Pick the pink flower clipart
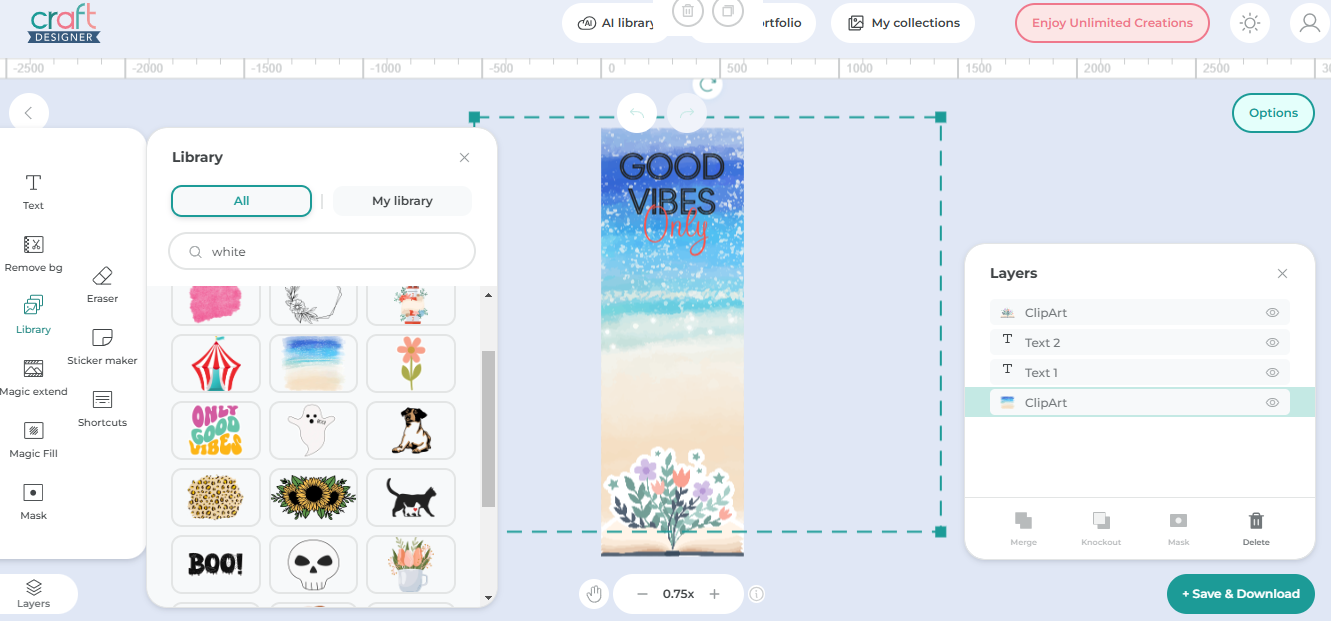 (x=411, y=363)
